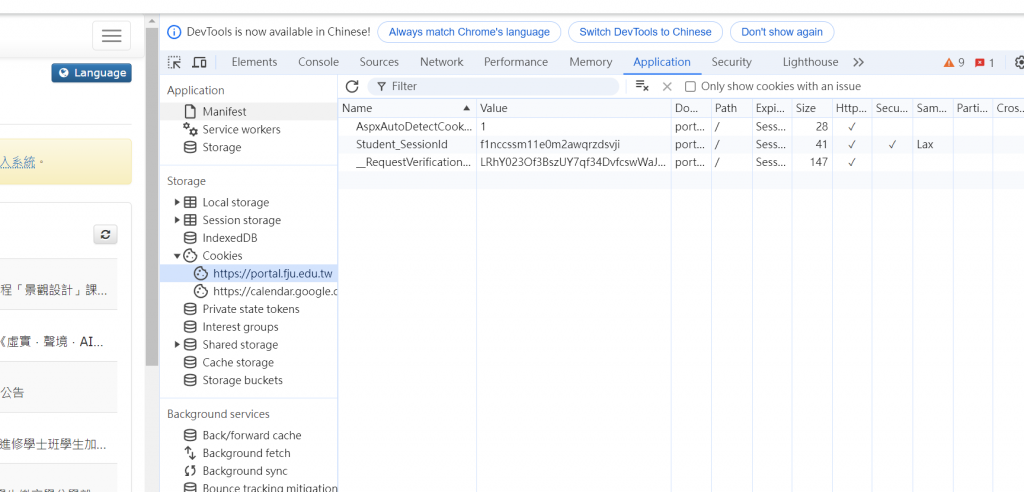Click the Language button on the webpage
The width and height of the screenshot is (1024, 492).
click(91, 73)
